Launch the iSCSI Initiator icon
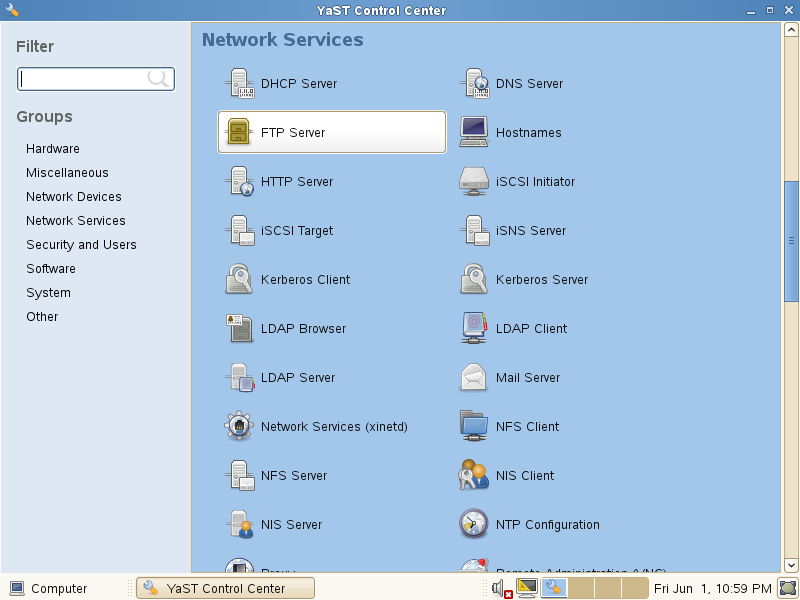Image resolution: width=800 pixels, height=600 pixels. [474, 181]
